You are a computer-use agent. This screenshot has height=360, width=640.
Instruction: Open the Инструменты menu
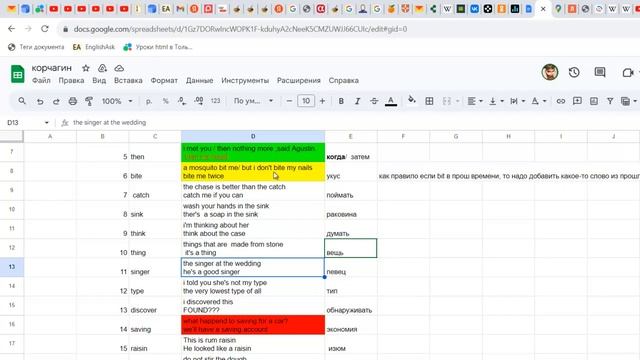[245, 80]
